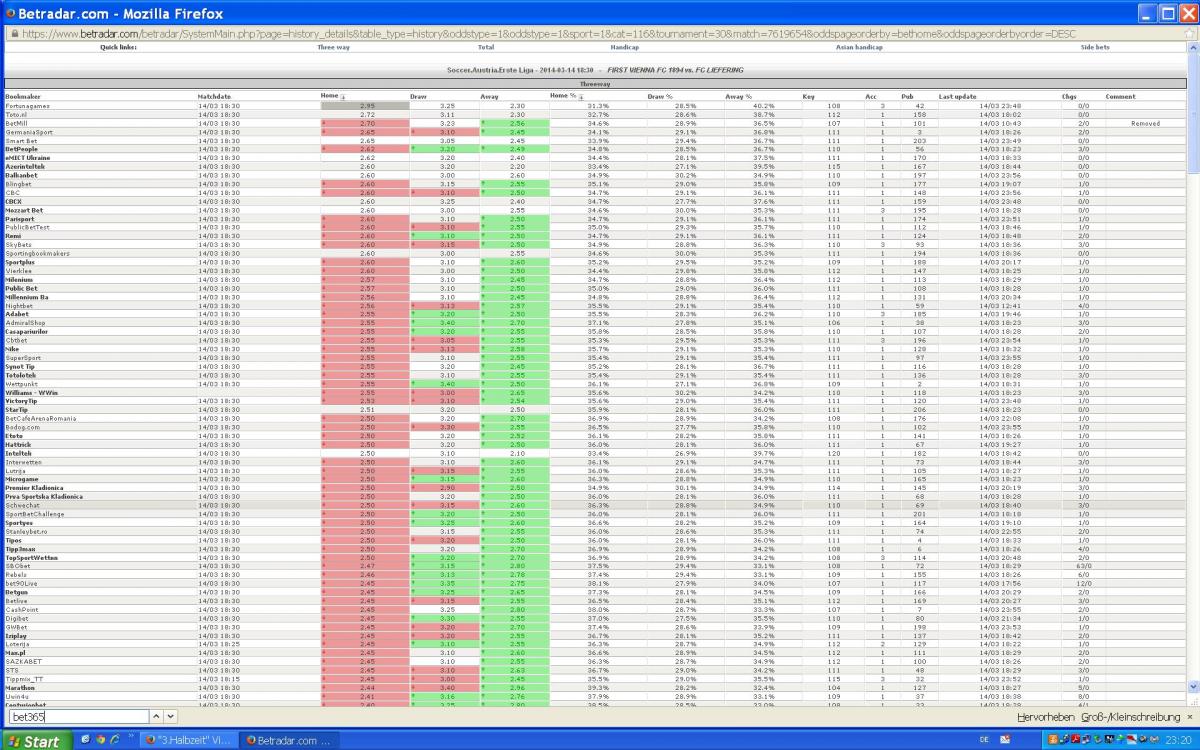Select the AdmiralShop bookmaker row

[595, 323]
